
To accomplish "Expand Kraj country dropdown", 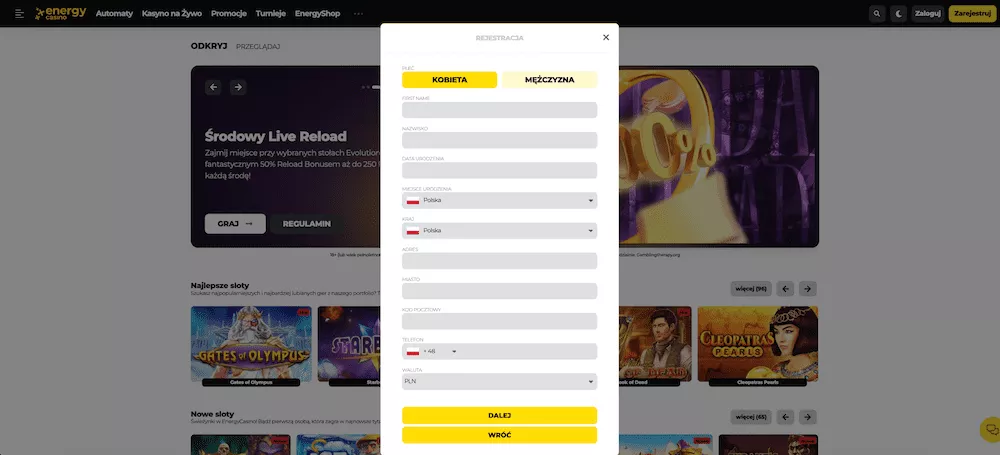I will pos(499,230).
